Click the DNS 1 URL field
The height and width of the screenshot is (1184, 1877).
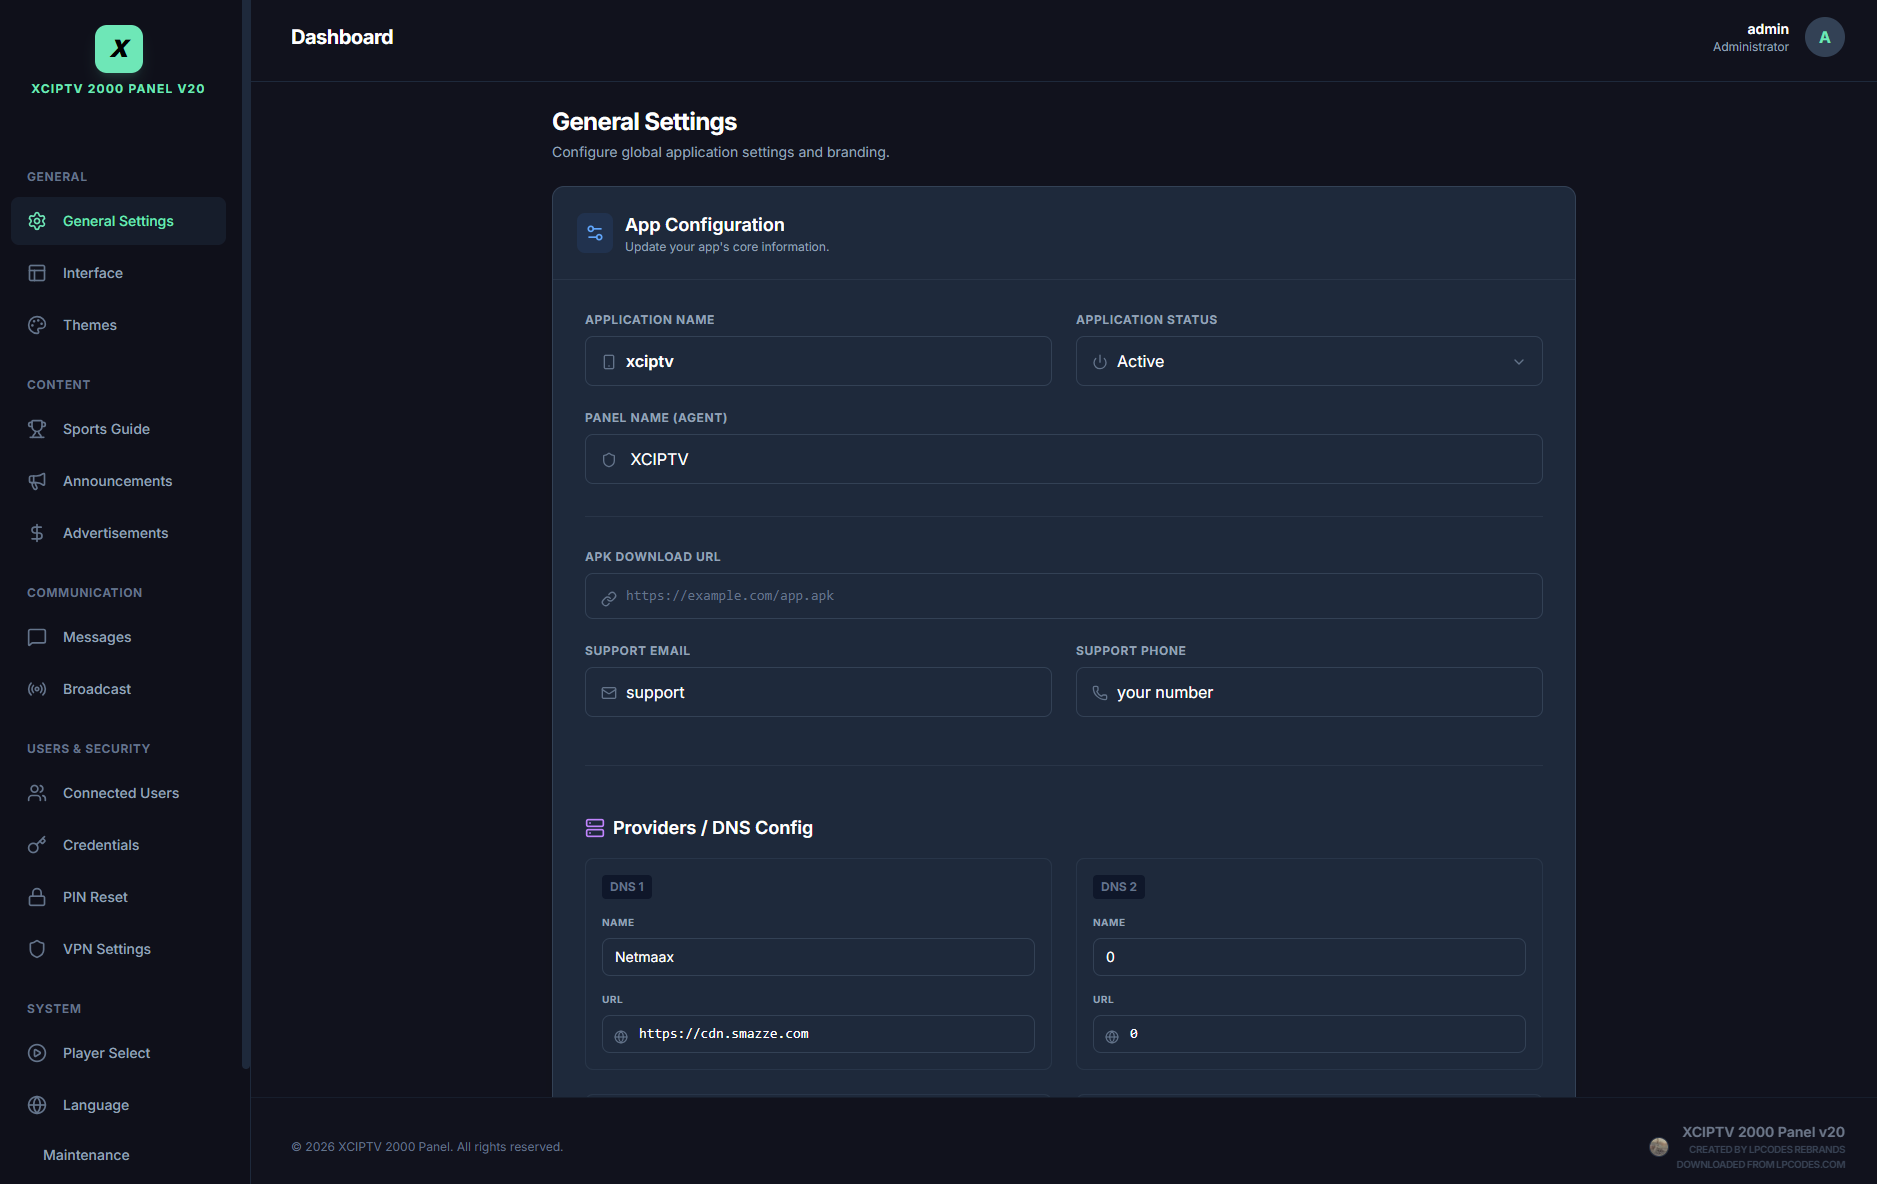(x=817, y=1034)
